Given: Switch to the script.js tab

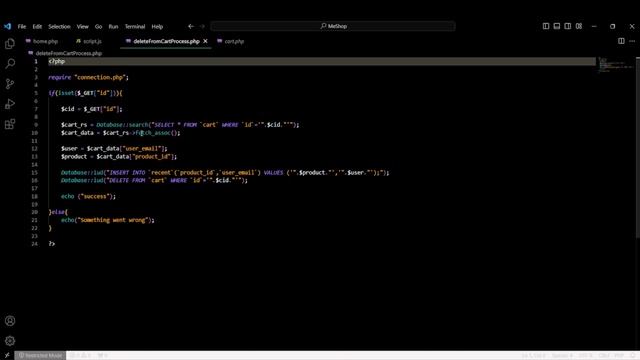Looking at the screenshot, I should click(89, 41).
